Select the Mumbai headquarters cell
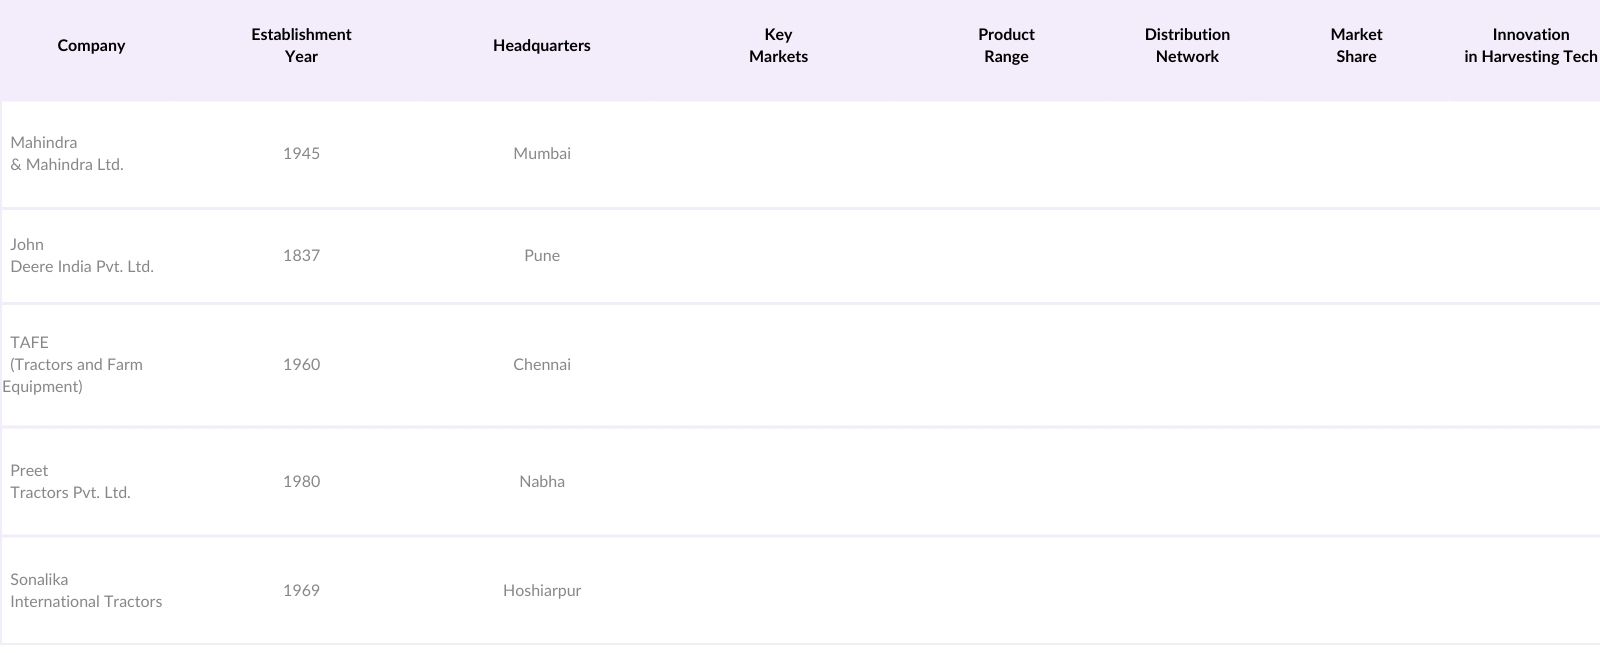This screenshot has width=1600, height=653. (x=542, y=153)
